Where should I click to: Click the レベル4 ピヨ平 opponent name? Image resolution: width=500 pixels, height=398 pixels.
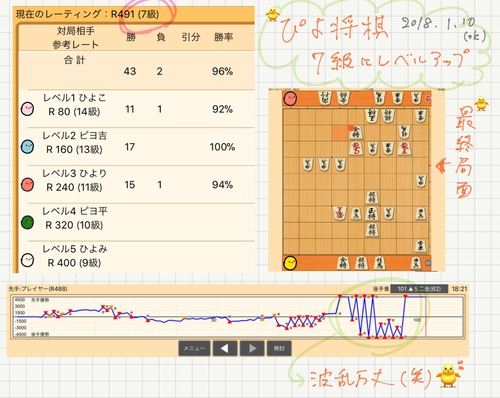[x=75, y=211]
